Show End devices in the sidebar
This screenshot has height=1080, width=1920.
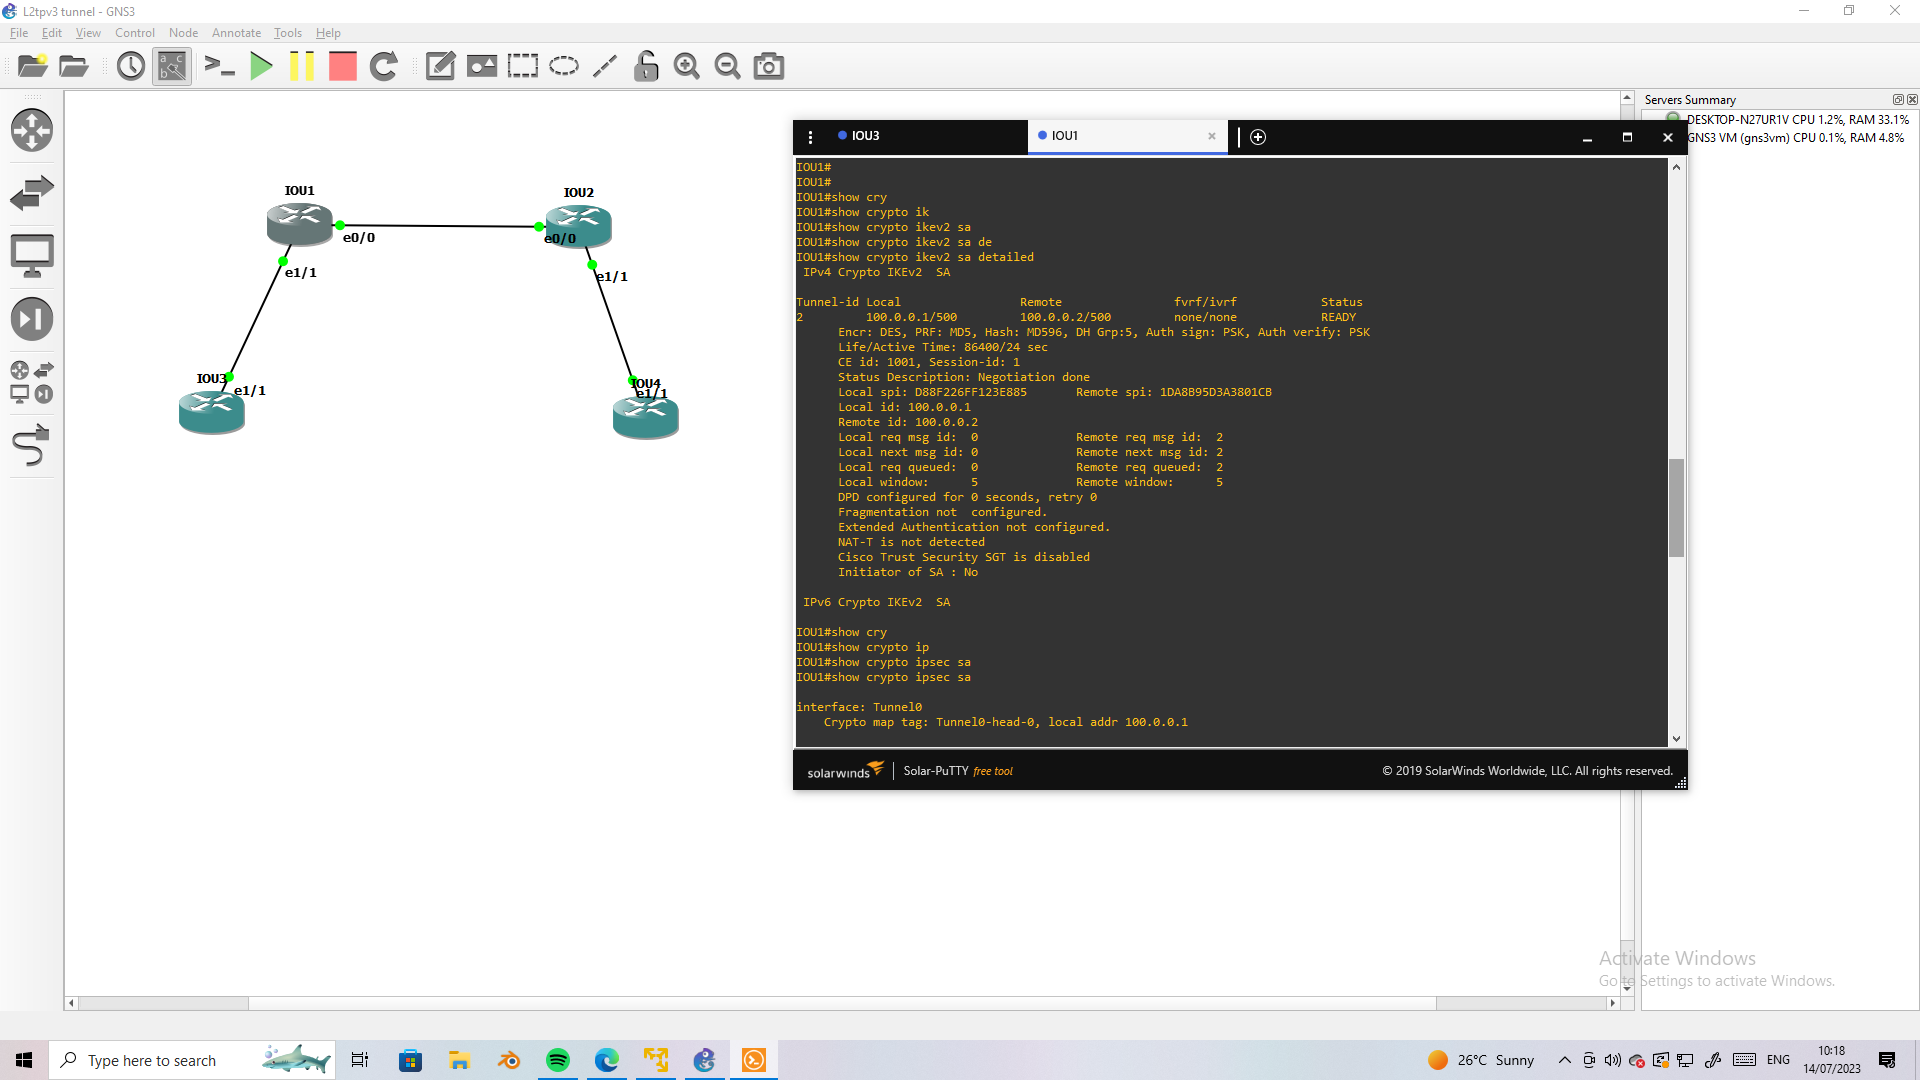click(x=32, y=255)
